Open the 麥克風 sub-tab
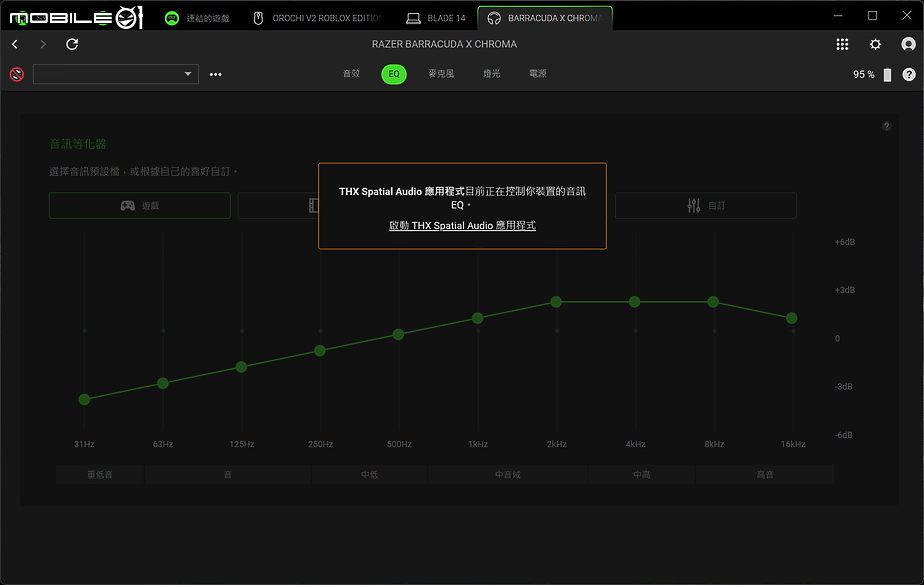 coord(441,74)
